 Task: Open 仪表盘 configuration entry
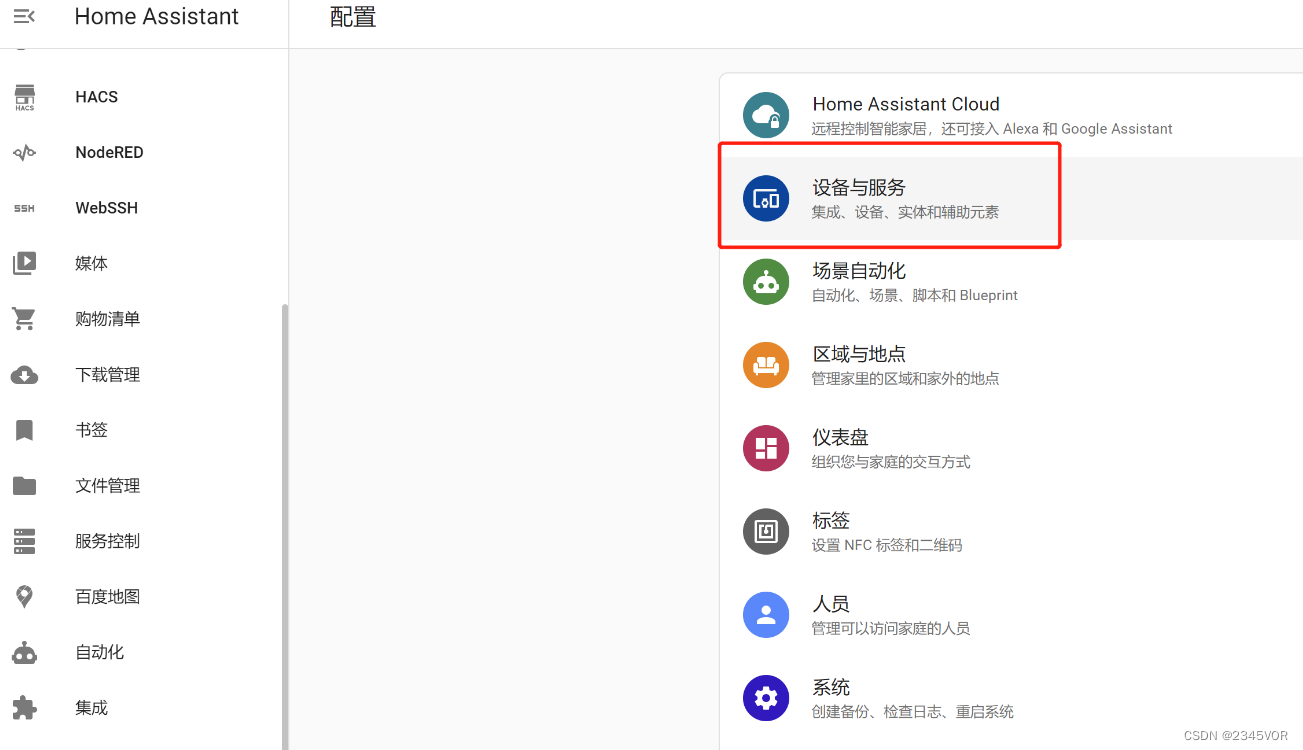tap(1011, 447)
